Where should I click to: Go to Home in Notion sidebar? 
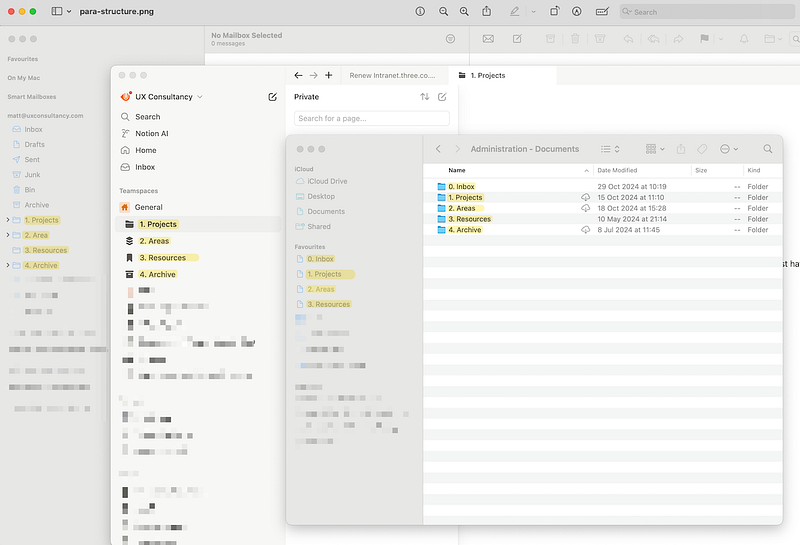145,151
